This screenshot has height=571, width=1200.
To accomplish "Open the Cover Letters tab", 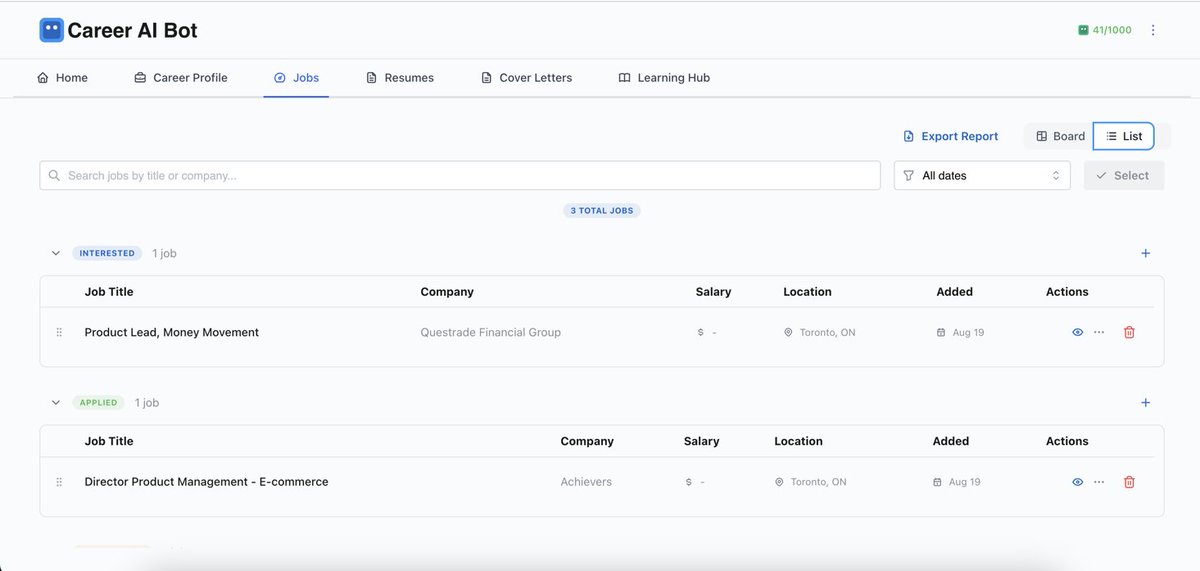I will tap(526, 78).
